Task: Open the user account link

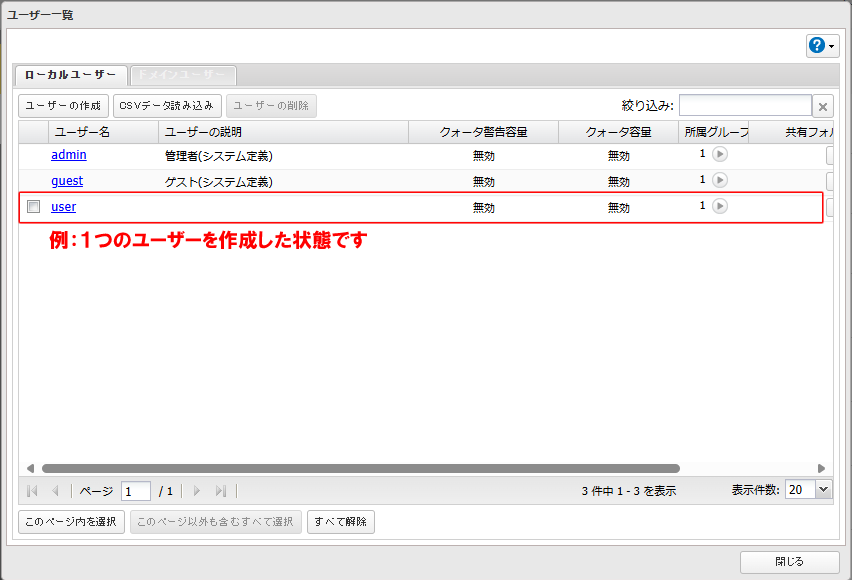Action: coord(64,207)
